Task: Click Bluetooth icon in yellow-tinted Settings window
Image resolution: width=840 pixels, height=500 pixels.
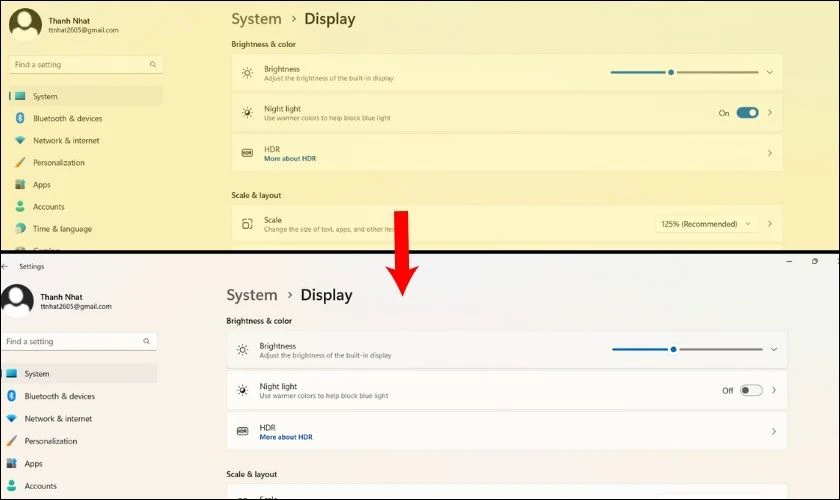Action: [x=20, y=118]
